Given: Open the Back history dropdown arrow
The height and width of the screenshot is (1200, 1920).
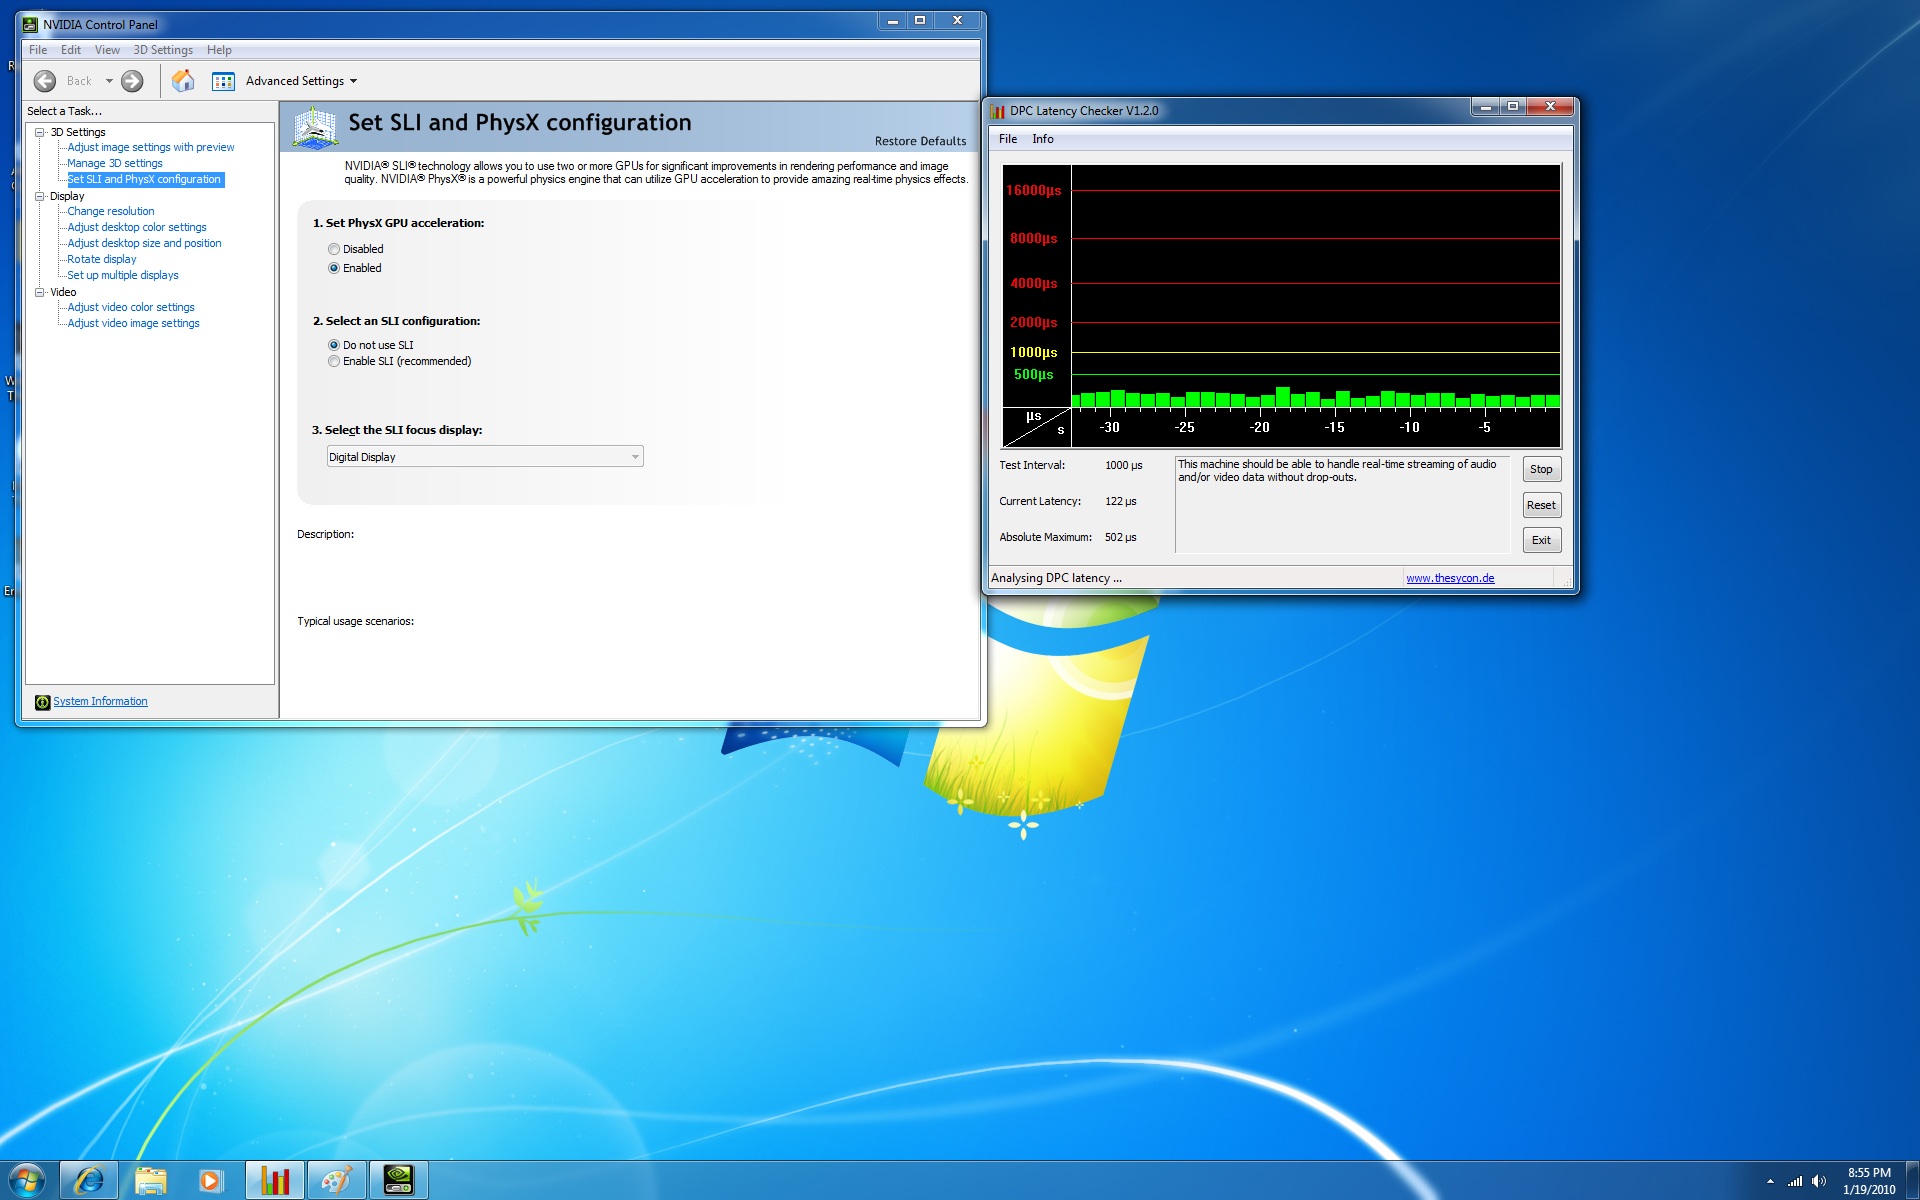Looking at the screenshot, I should 109,81.
